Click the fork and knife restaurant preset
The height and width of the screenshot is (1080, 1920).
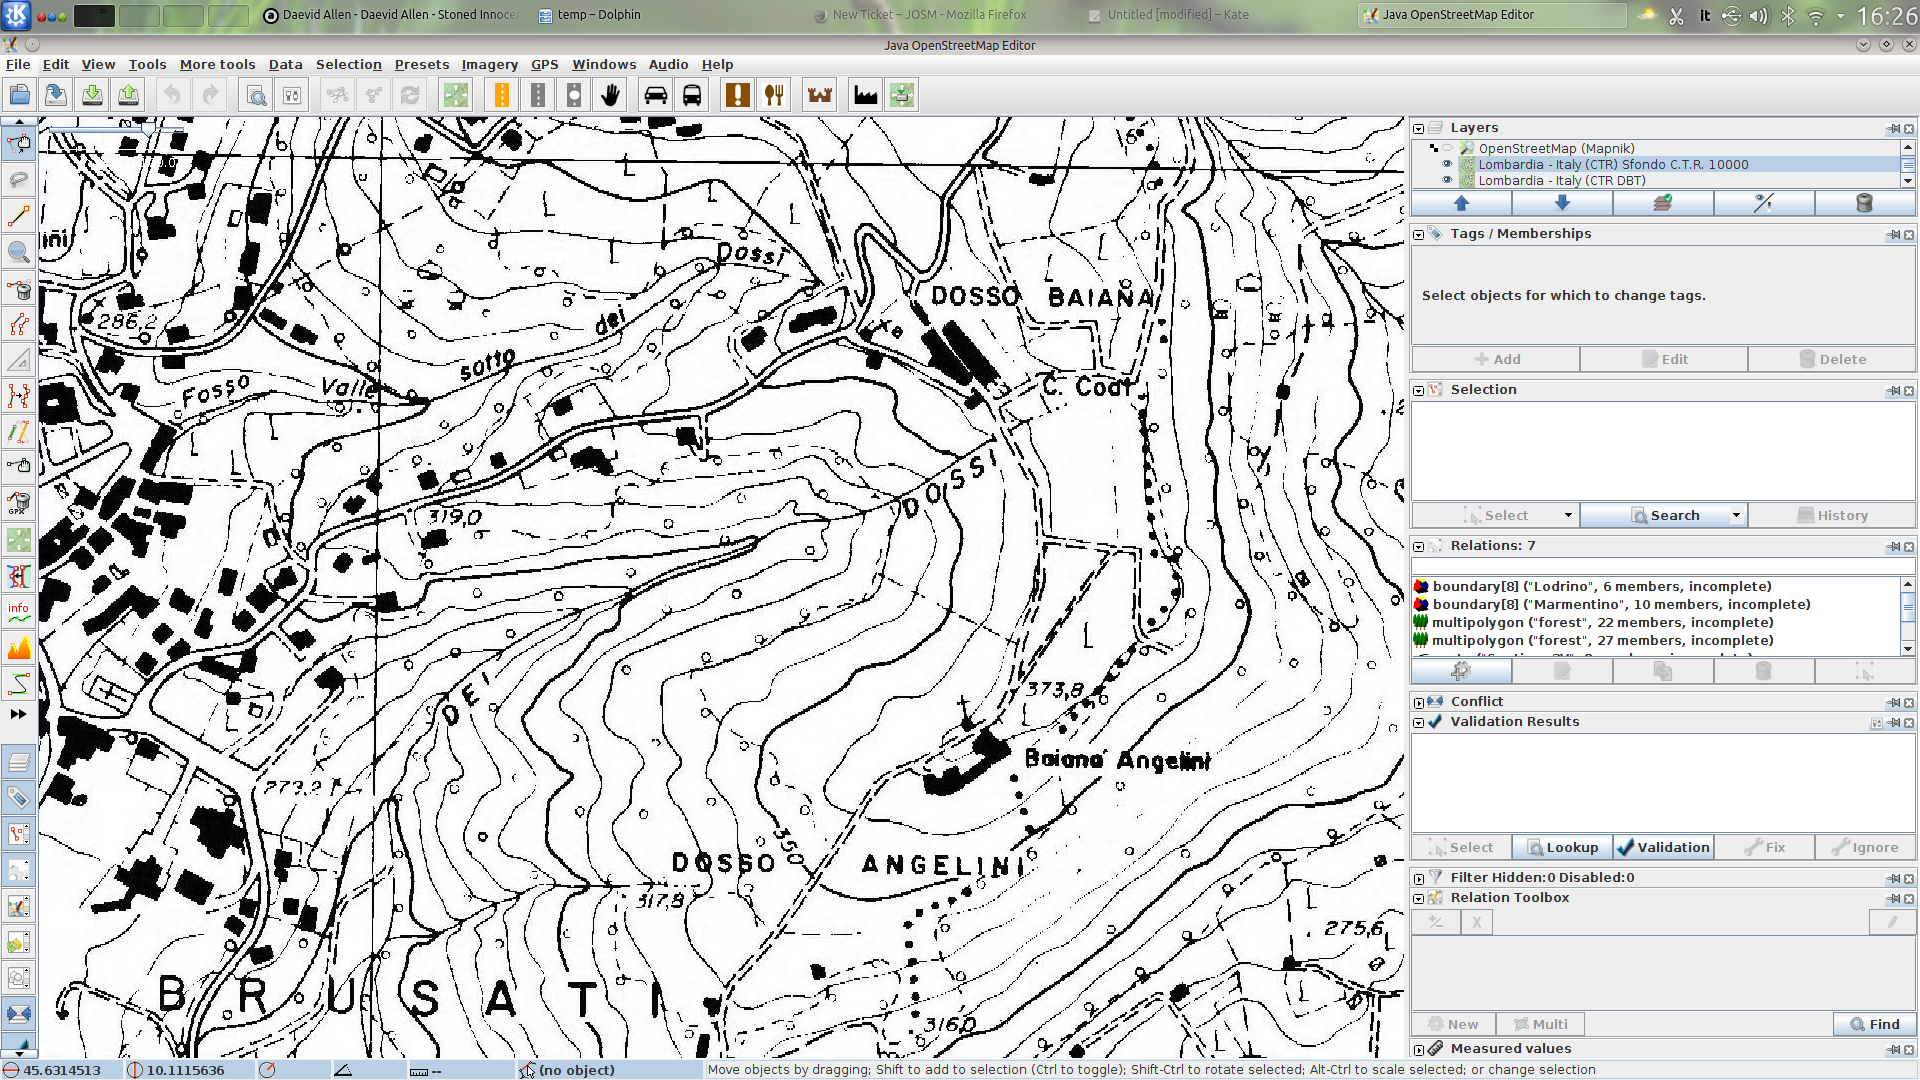[x=774, y=95]
